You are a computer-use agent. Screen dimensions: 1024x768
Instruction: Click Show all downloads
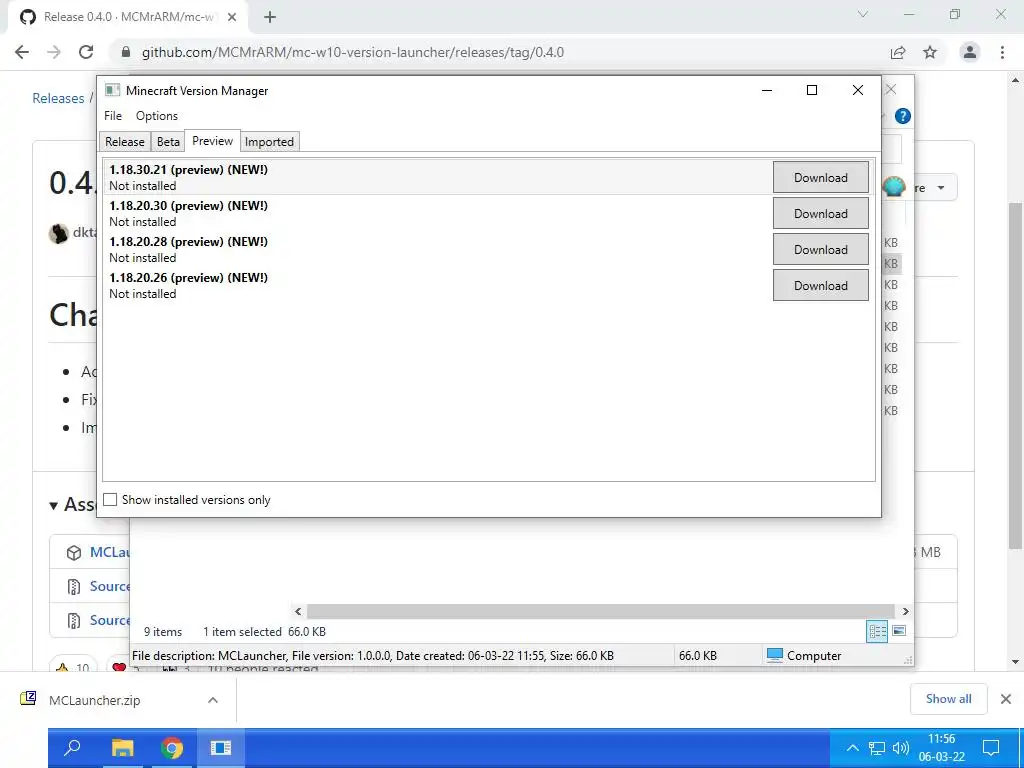(x=948, y=699)
